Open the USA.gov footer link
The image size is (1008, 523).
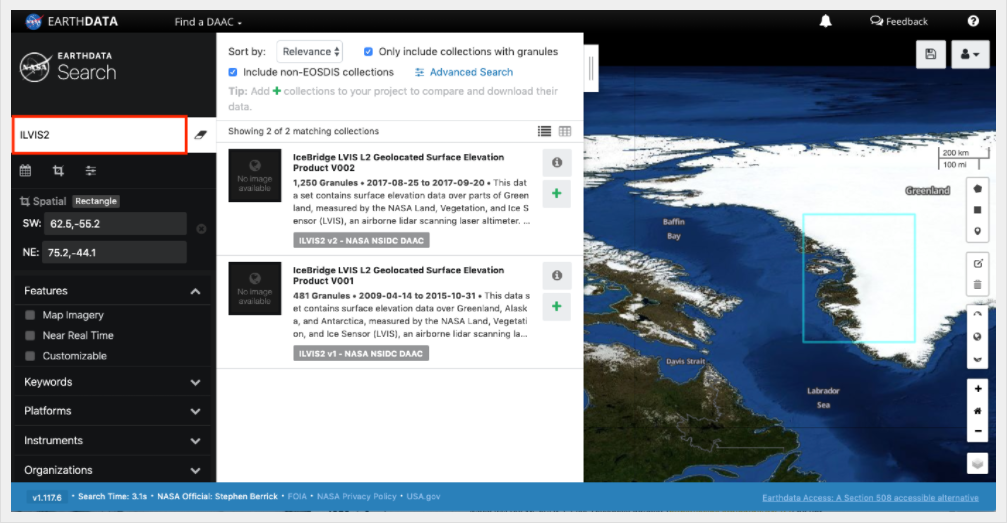pos(423,497)
